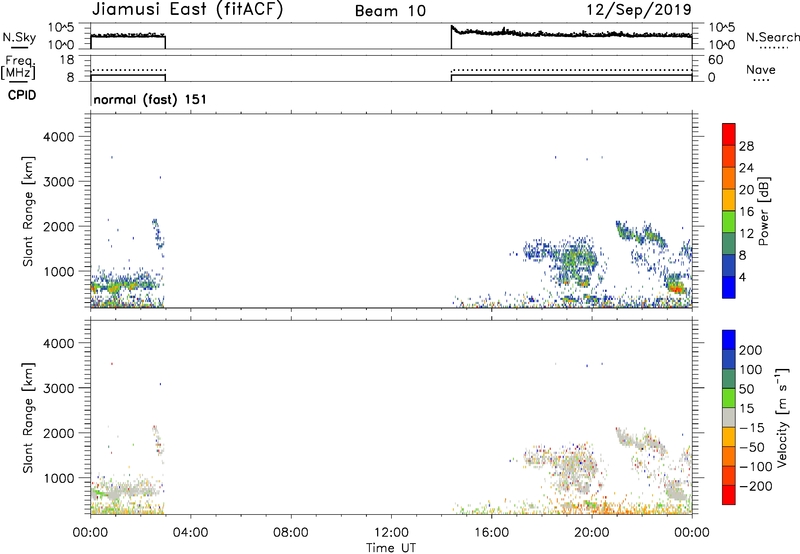Click the noise spike near 14:30 UT in the N.Sky trace
The image size is (800, 554).
click(x=453, y=29)
